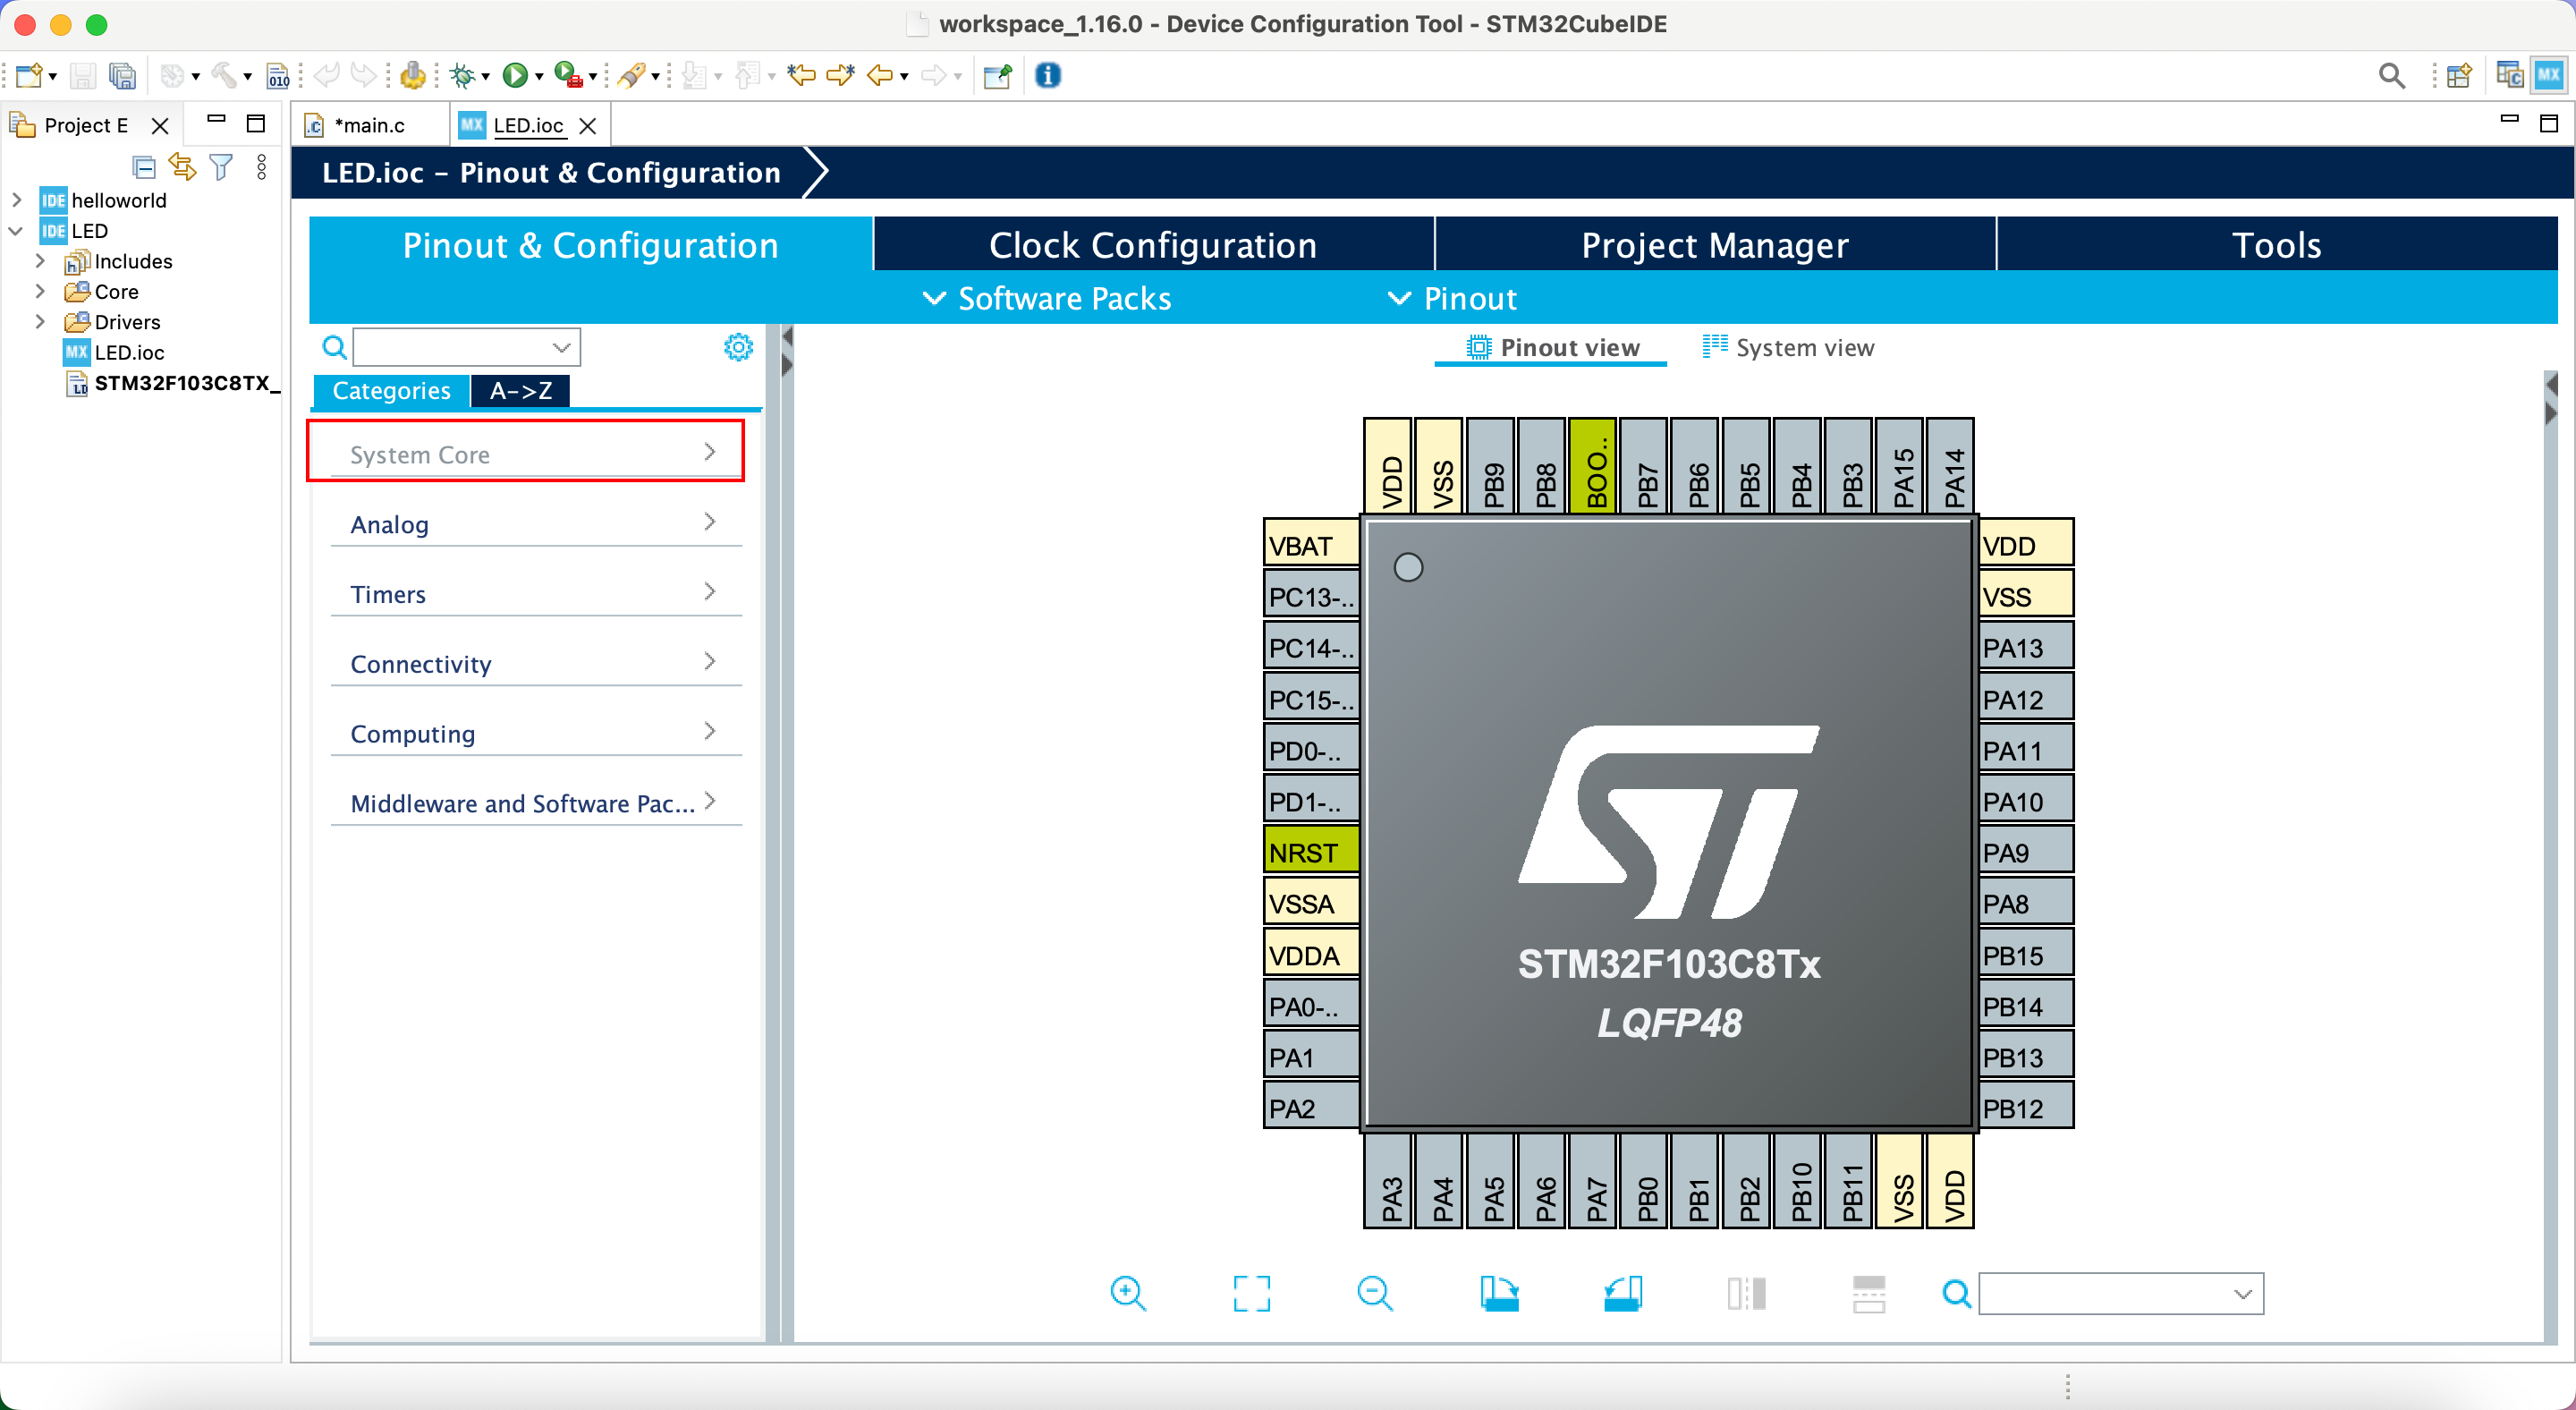Switch to Project Manager tab

pos(1715,245)
